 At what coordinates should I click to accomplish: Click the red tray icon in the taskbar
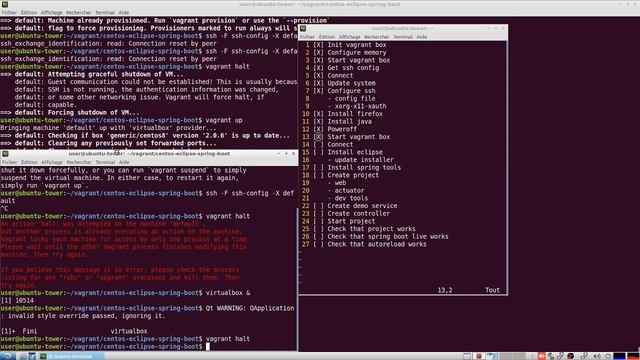coord(541,356)
